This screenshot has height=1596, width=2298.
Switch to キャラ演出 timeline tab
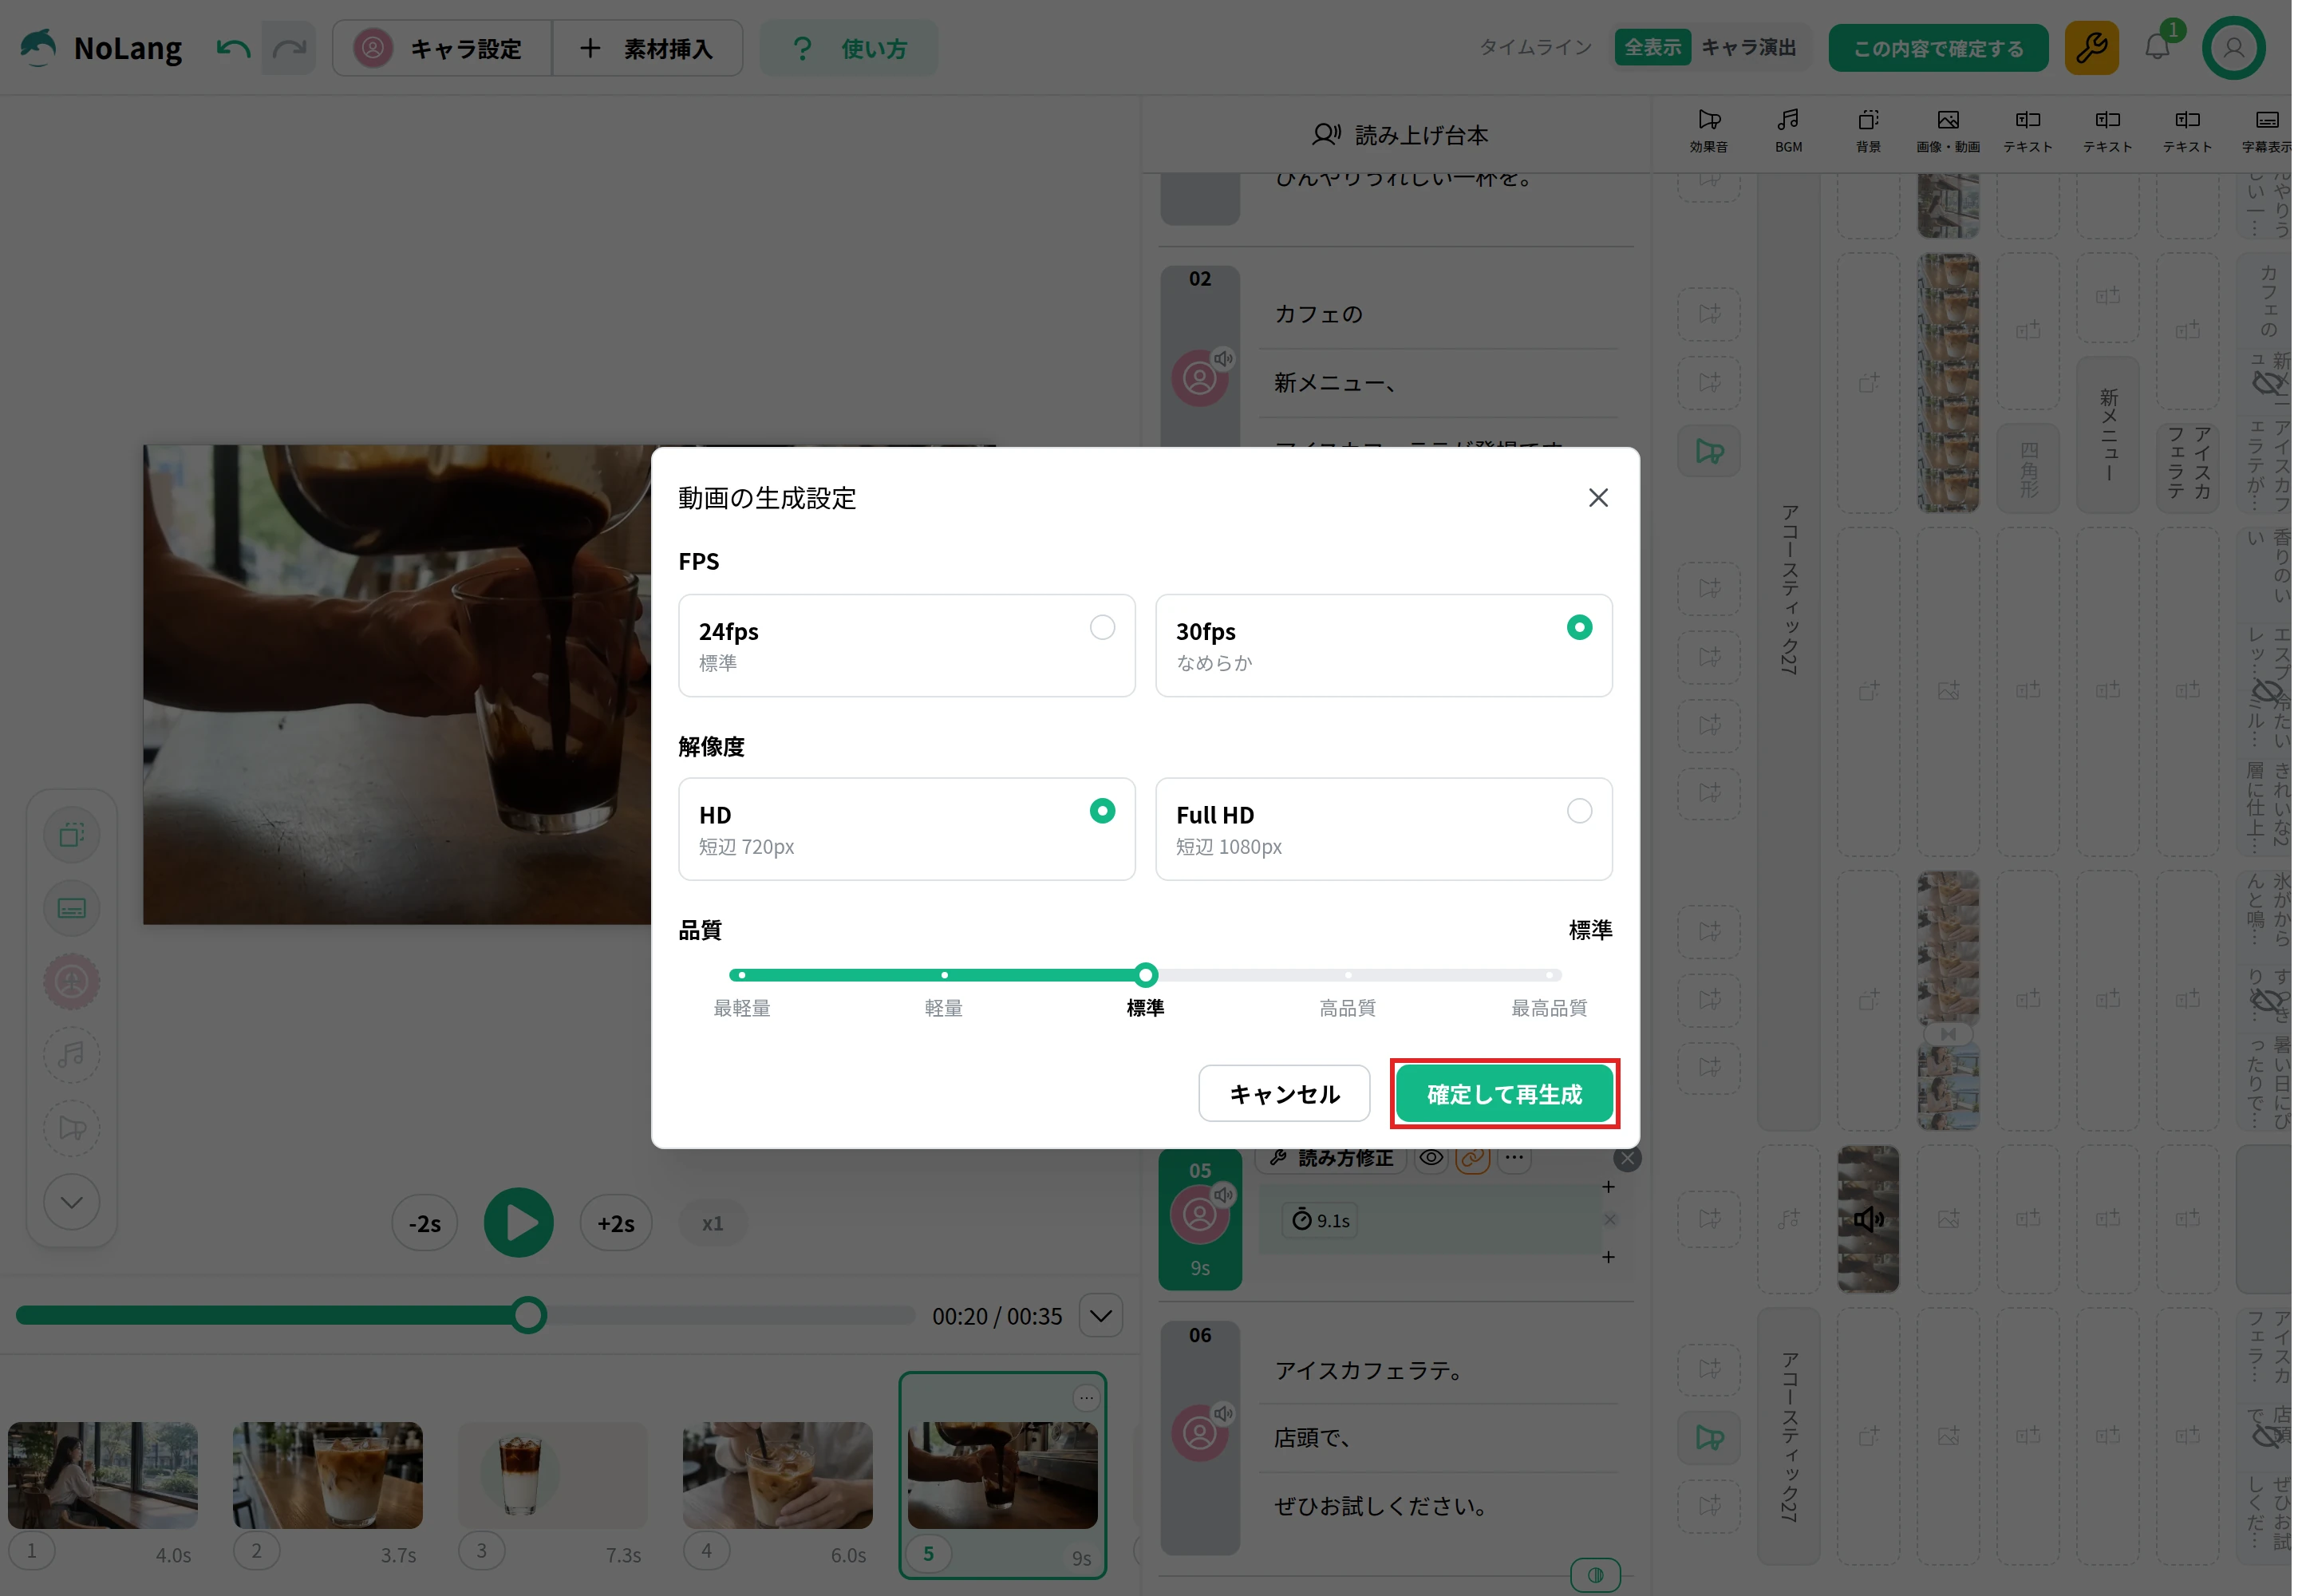(1749, 47)
